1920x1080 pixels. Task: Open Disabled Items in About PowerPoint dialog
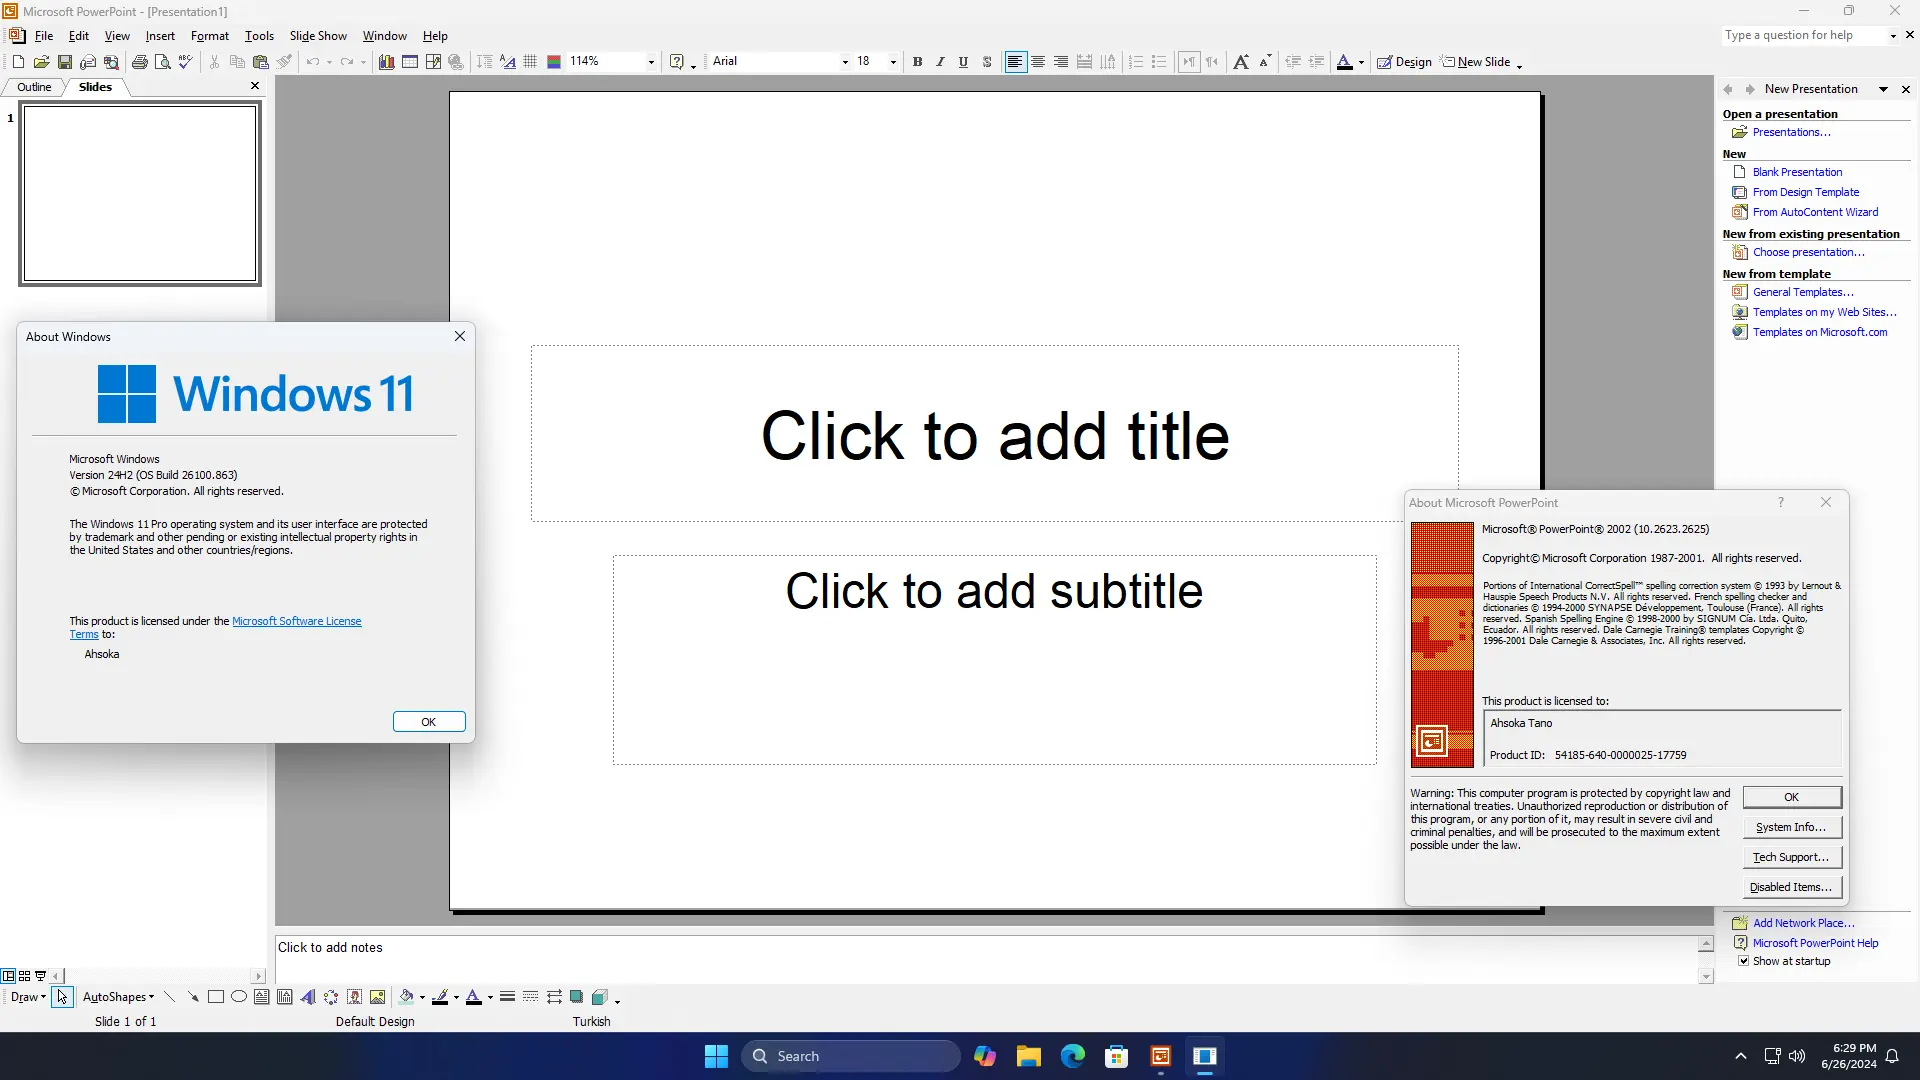coord(1791,887)
